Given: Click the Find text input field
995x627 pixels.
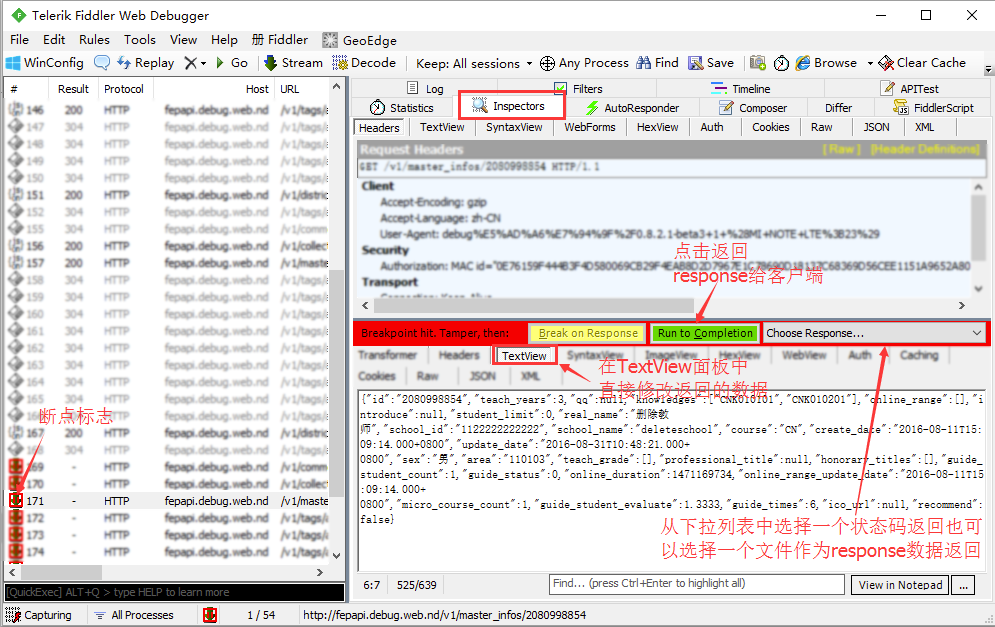Looking at the screenshot, I should (x=697, y=584).
